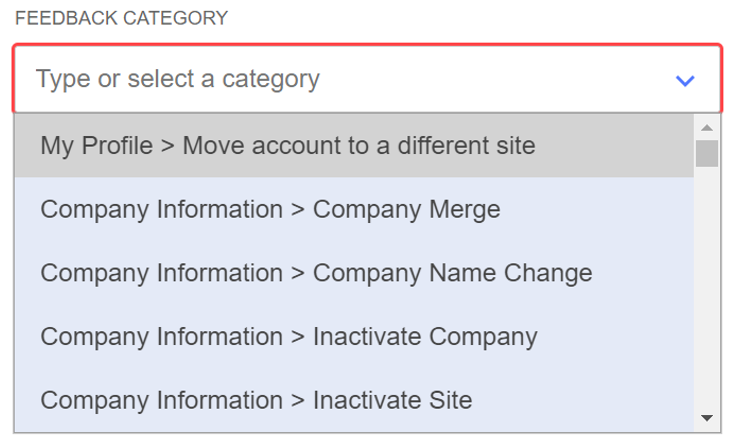Select the highlighted Move account option
The height and width of the screenshot is (448, 732).
coord(288,146)
